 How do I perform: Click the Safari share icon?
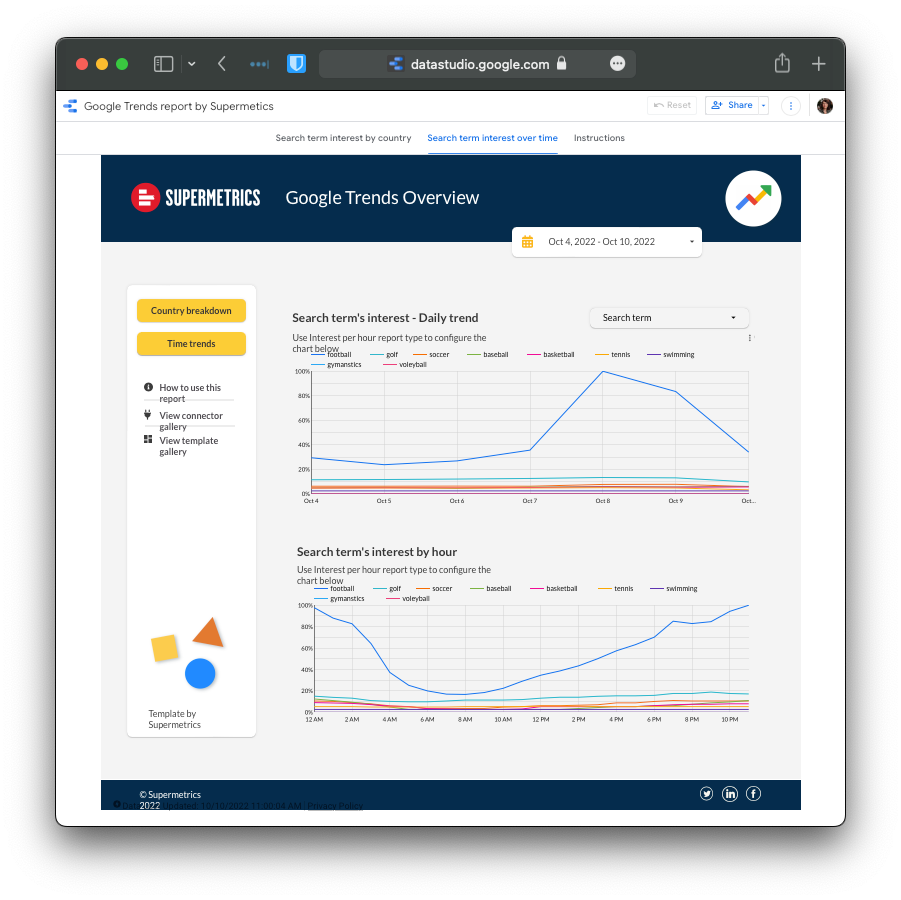[x=782, y=64]
